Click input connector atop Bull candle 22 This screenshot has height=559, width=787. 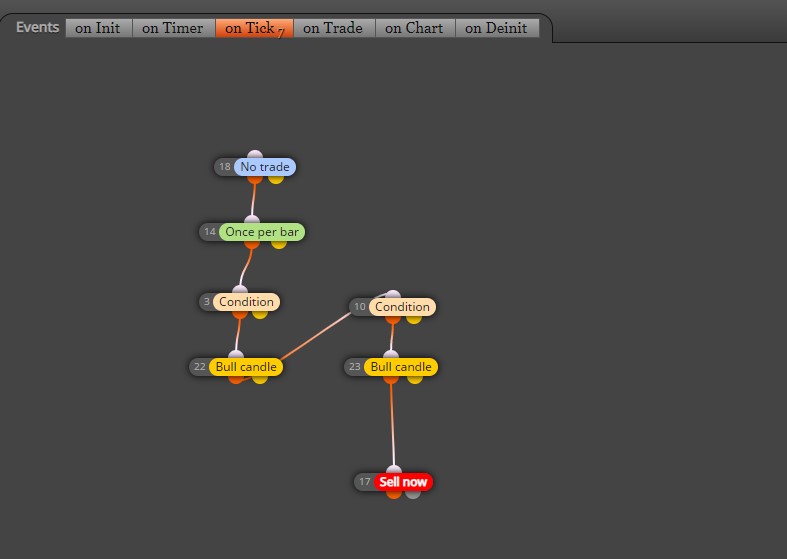tap(236, 354)
